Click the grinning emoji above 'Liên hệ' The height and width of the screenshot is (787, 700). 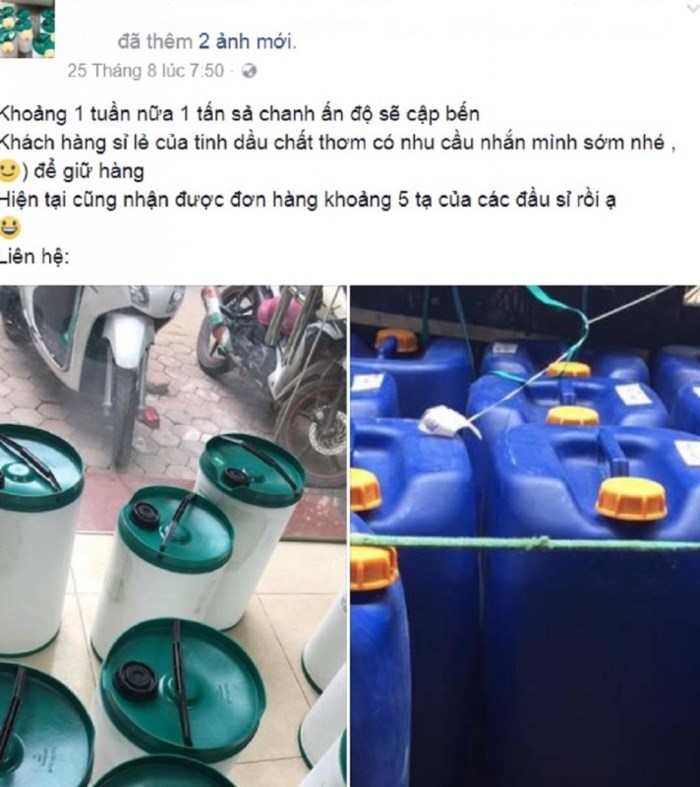(x=10, y=228)
